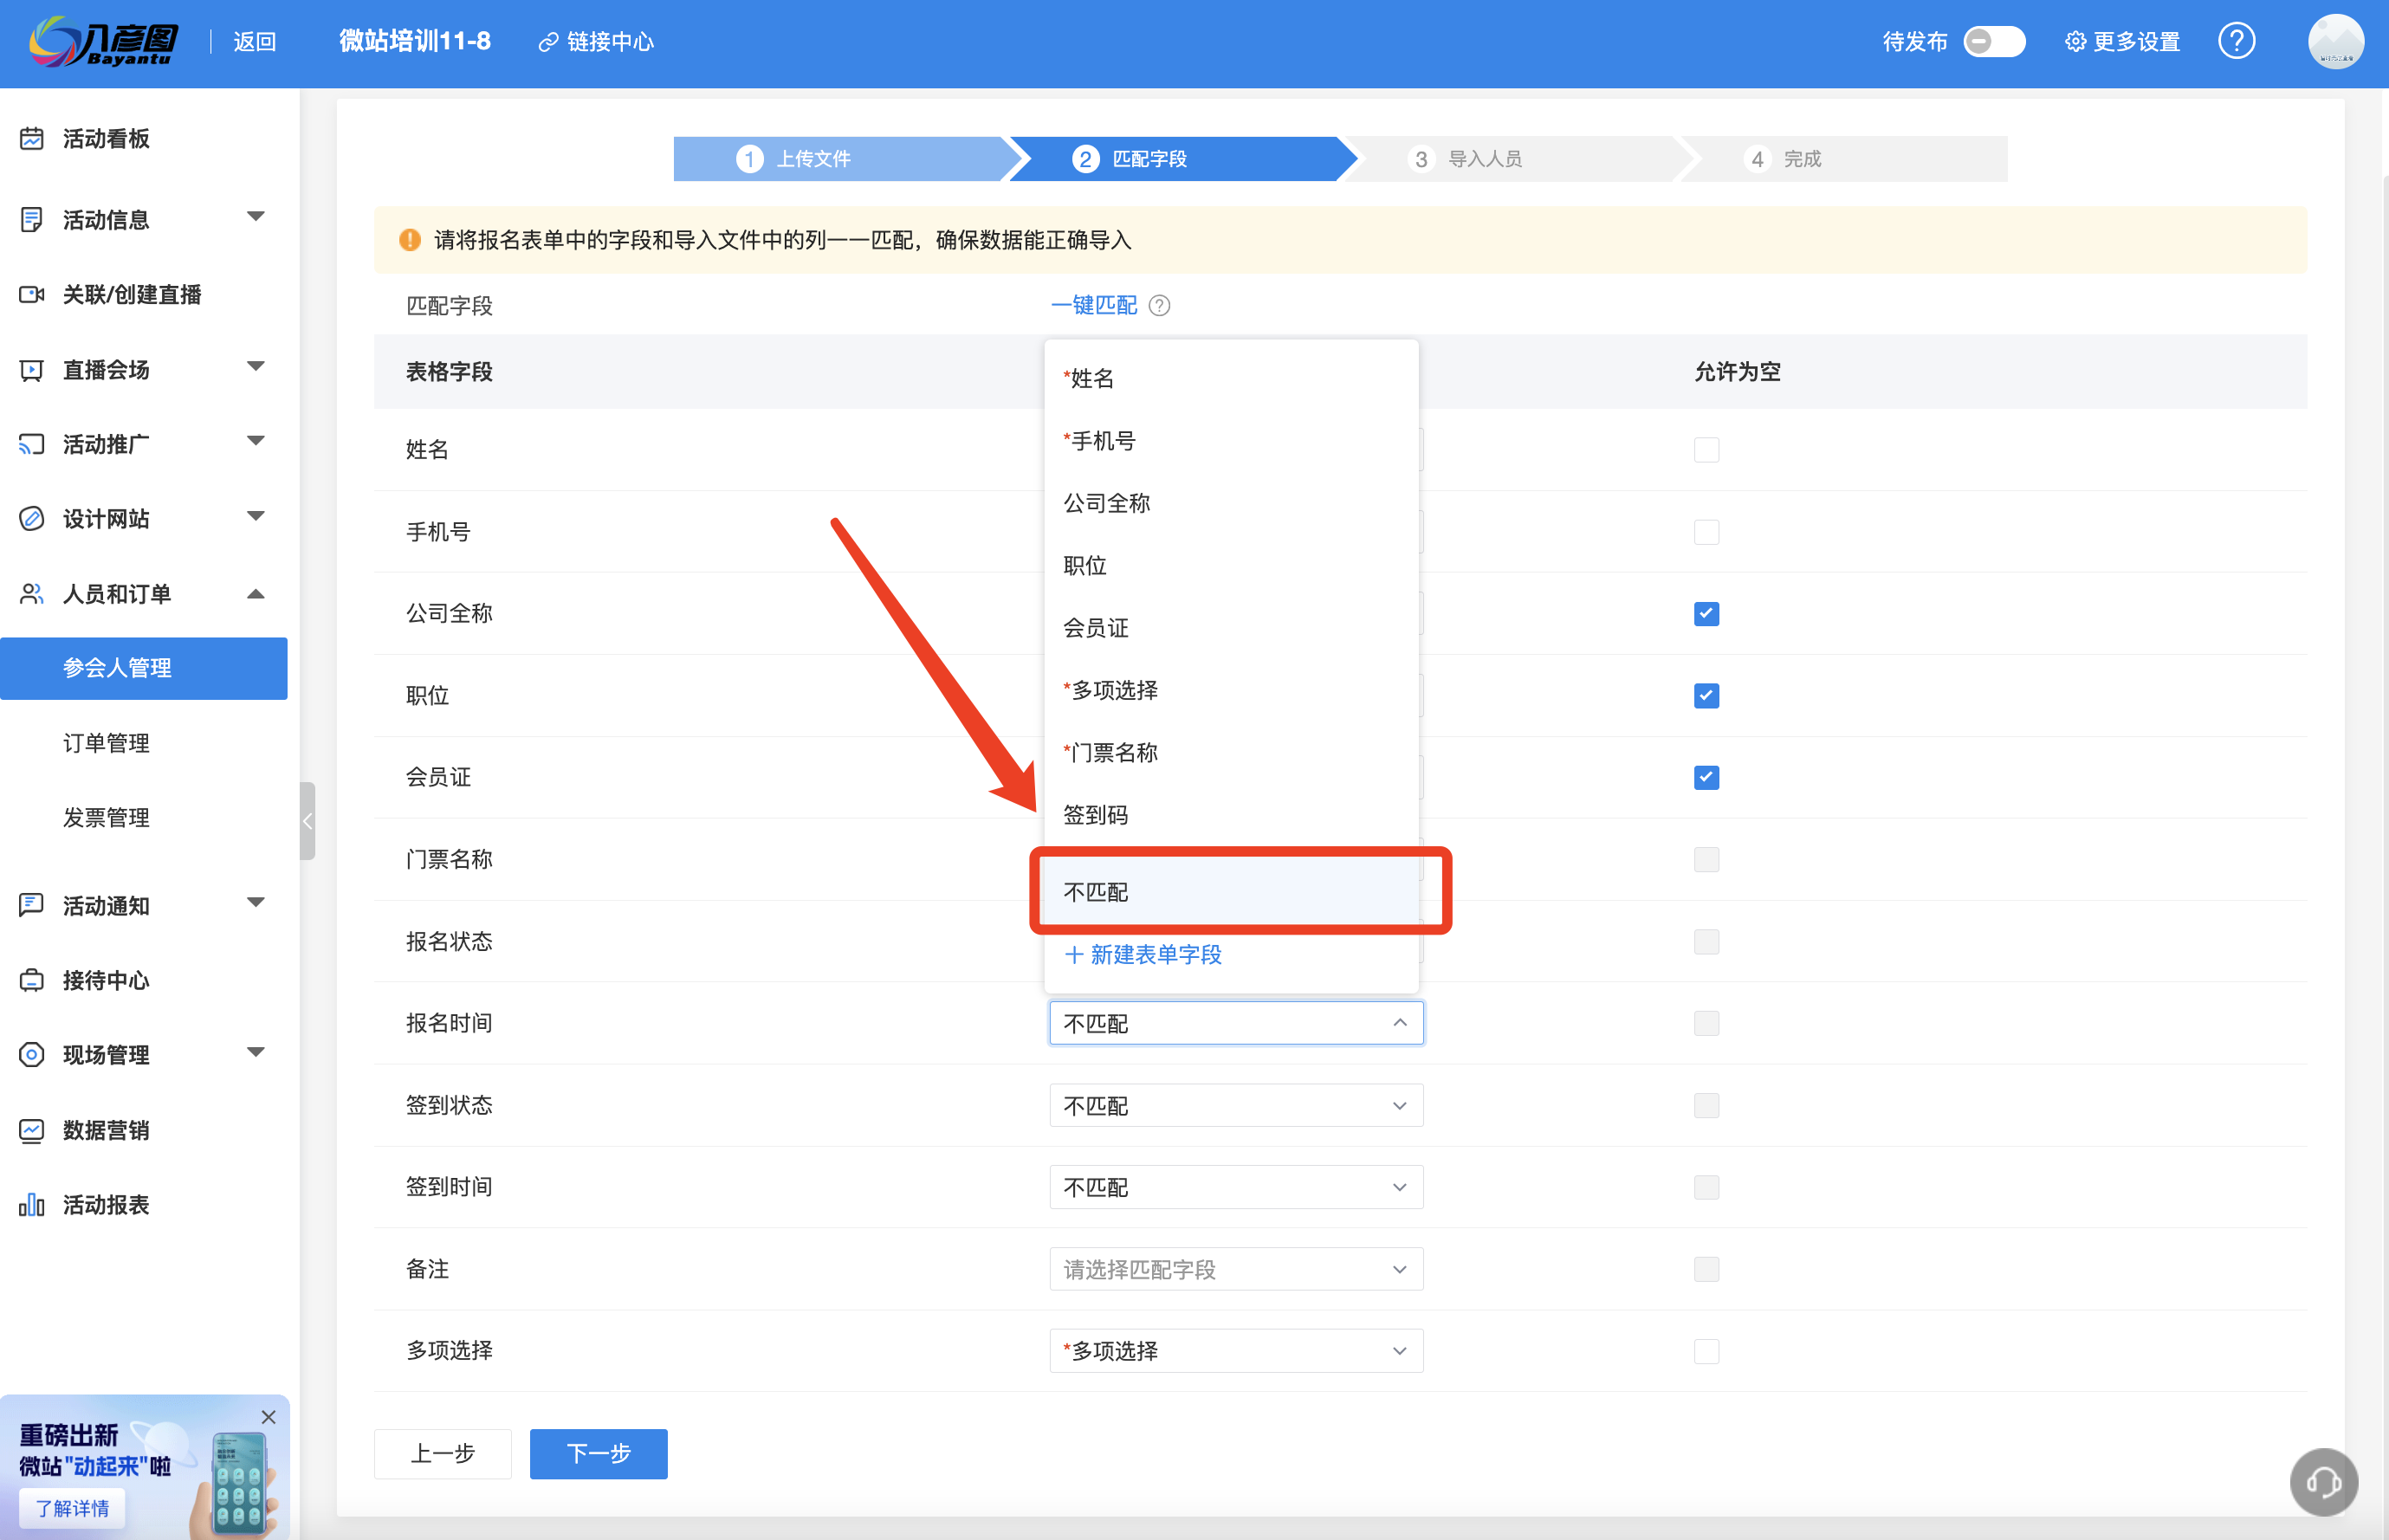Click the 现场管理 target icon
This screenshot has width=2389, height=1540.
[32, 1054]
